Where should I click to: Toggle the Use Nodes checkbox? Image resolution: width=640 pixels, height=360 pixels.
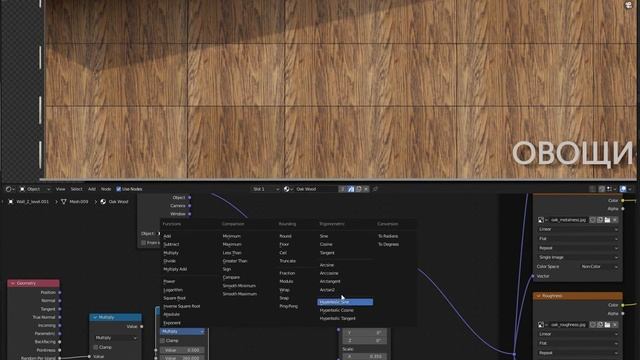(119, 189)
